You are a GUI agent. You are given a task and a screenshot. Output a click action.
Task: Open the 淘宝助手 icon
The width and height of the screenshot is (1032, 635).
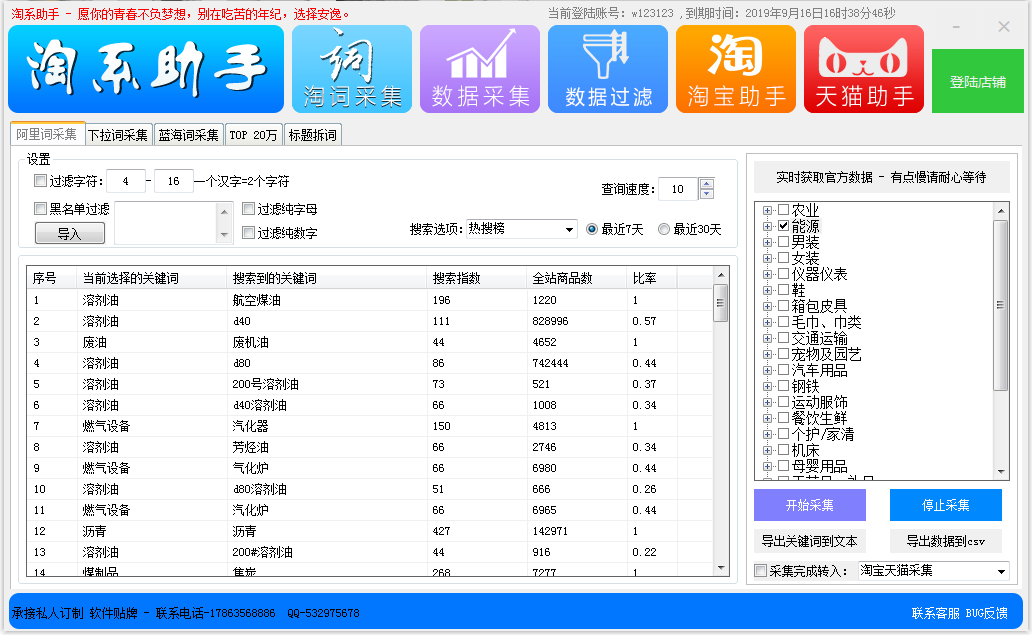[x=736, y=68]
